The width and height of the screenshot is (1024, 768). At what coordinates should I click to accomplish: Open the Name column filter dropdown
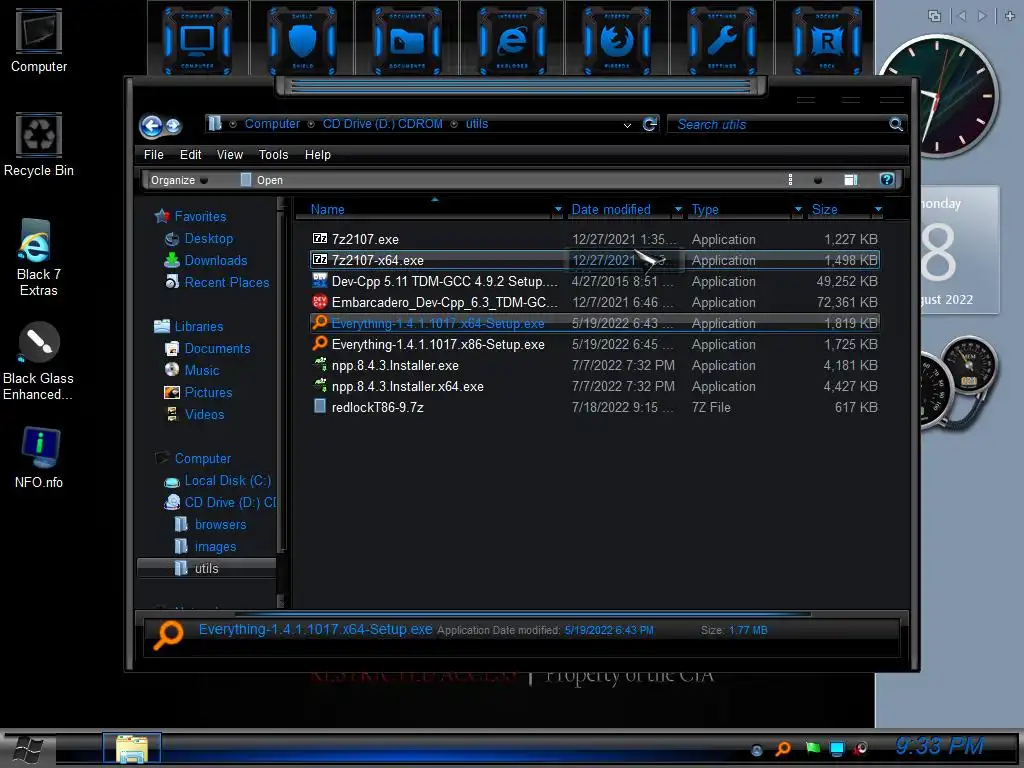point(558,210)
